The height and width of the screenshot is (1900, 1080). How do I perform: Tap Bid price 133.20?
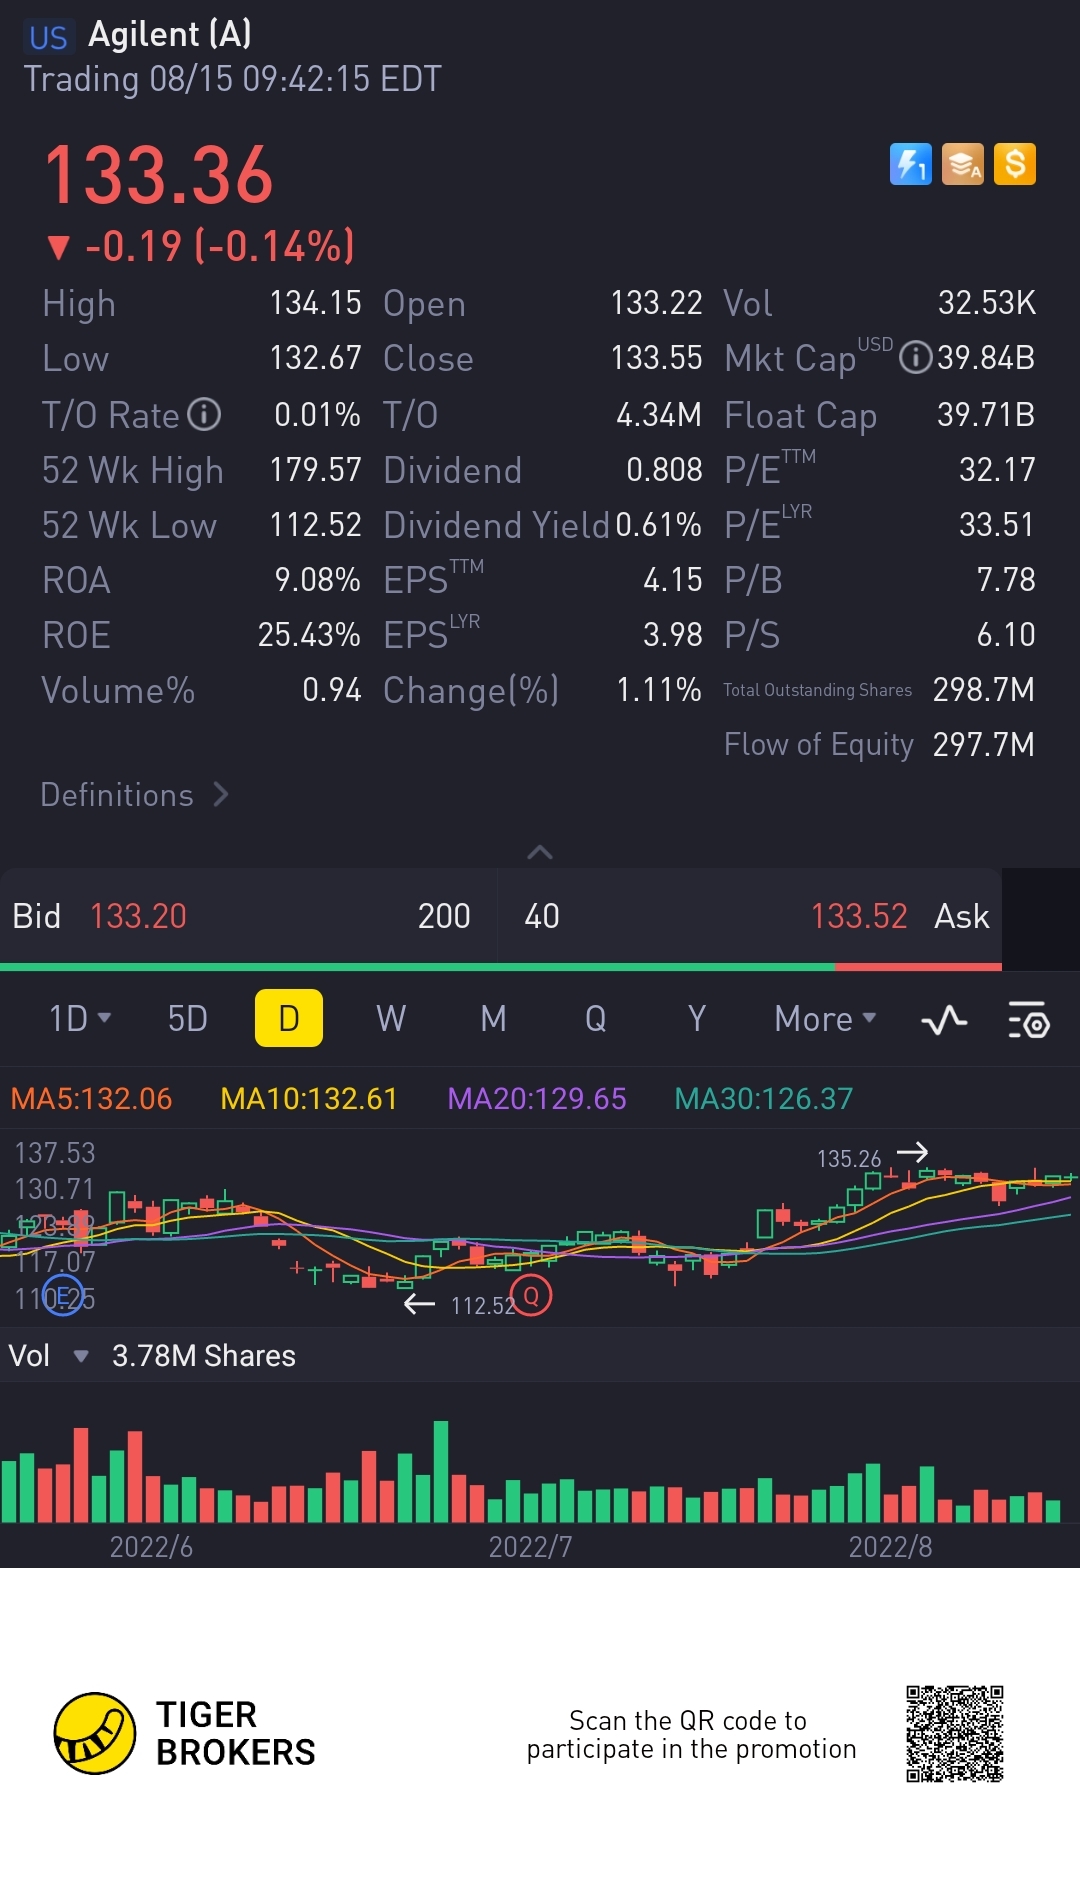[x=138, y=916]
